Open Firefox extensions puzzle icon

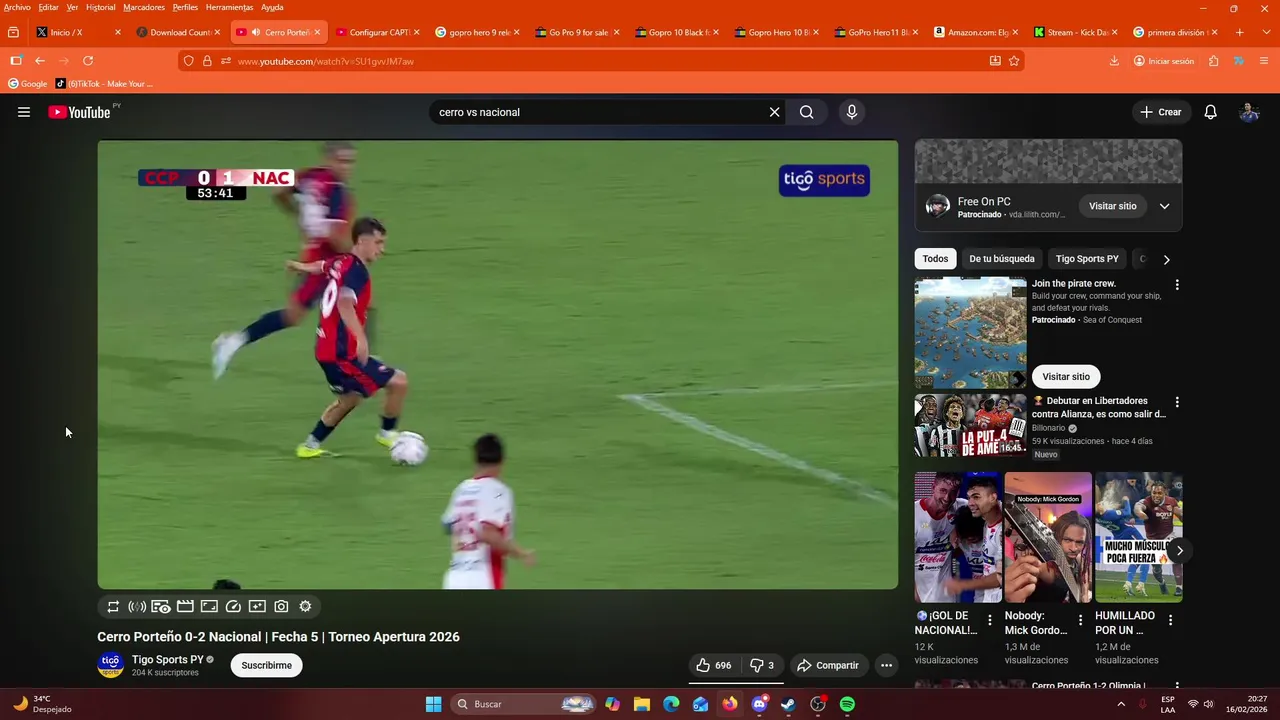[1213, 61]
